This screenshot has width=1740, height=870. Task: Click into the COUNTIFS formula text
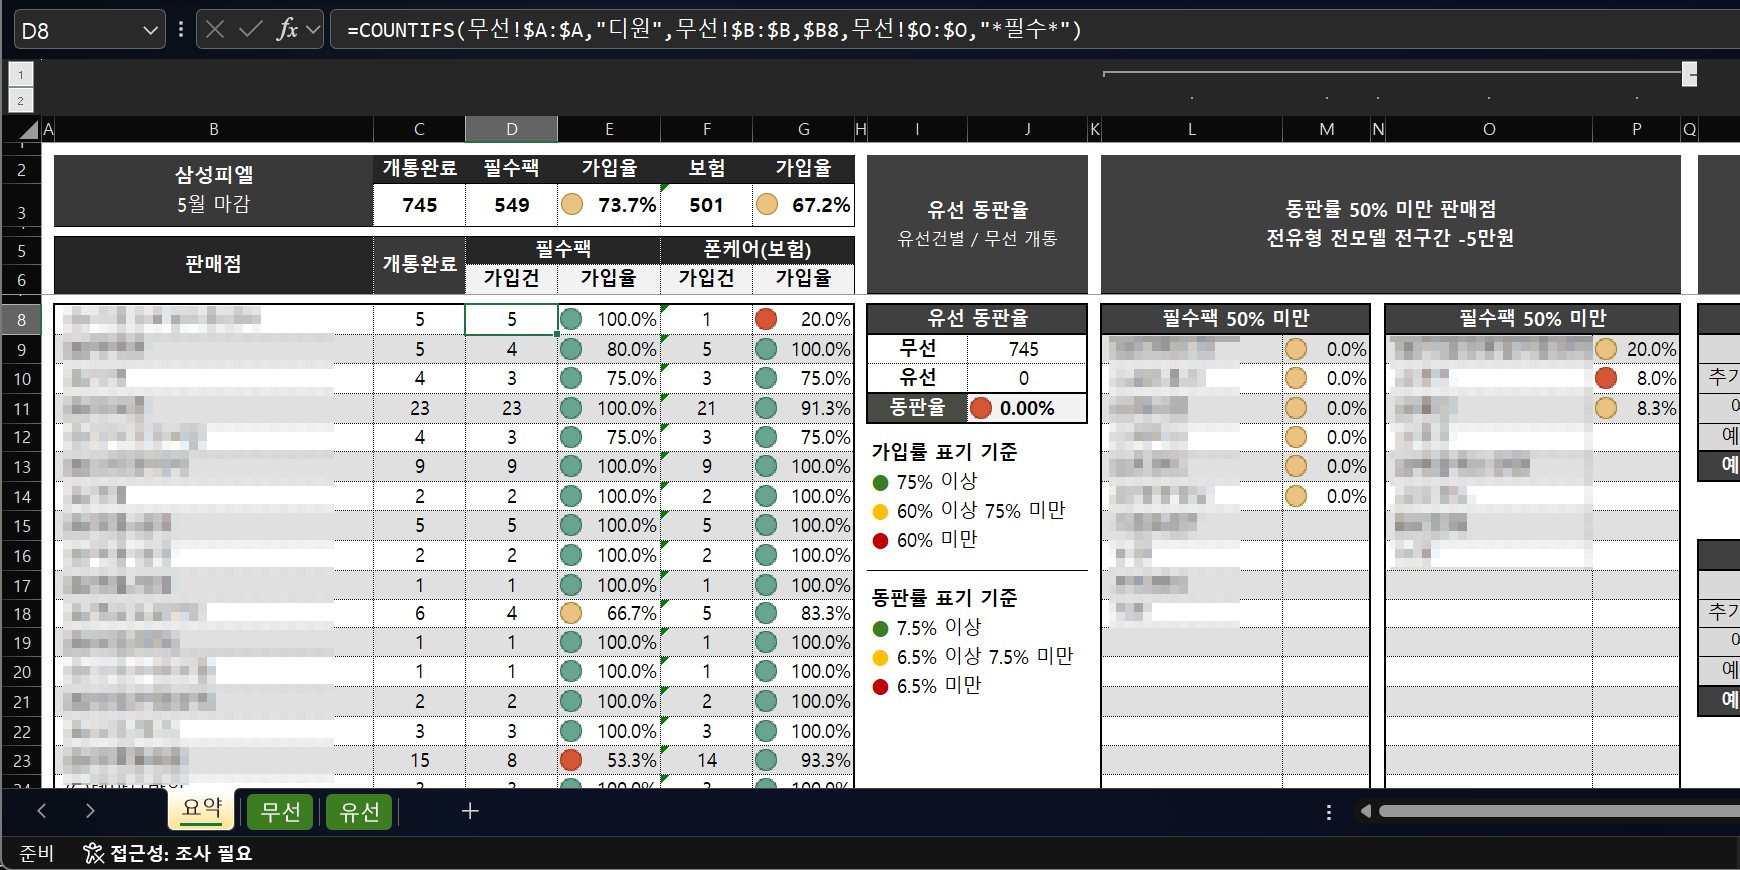[x=714, y=30]
